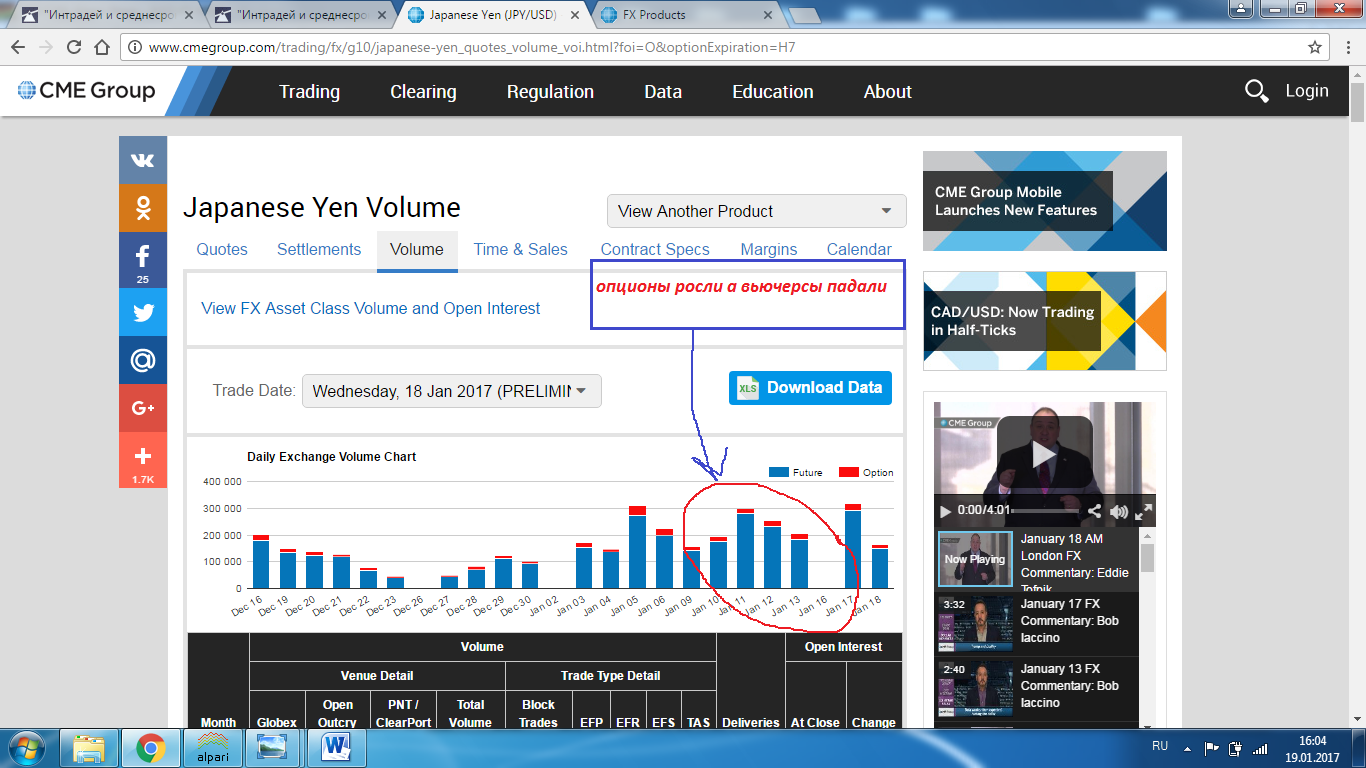1366x768 pixels.
Task: Open Regulation navigation menu
Action: [550, 91]
